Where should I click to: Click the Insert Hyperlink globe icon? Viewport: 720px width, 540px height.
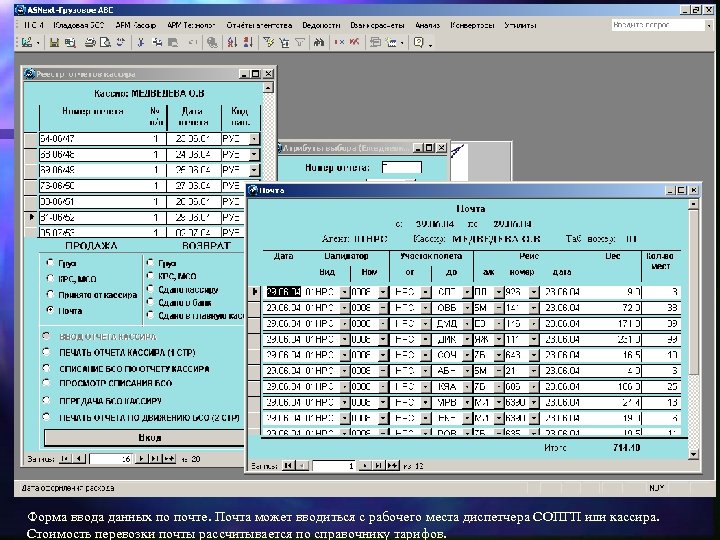click(x=212, y=43)
